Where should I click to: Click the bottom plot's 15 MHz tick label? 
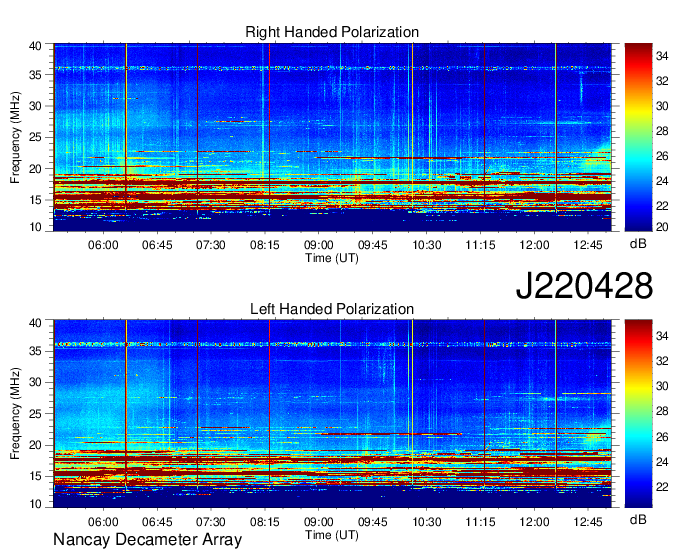point(35,476)
